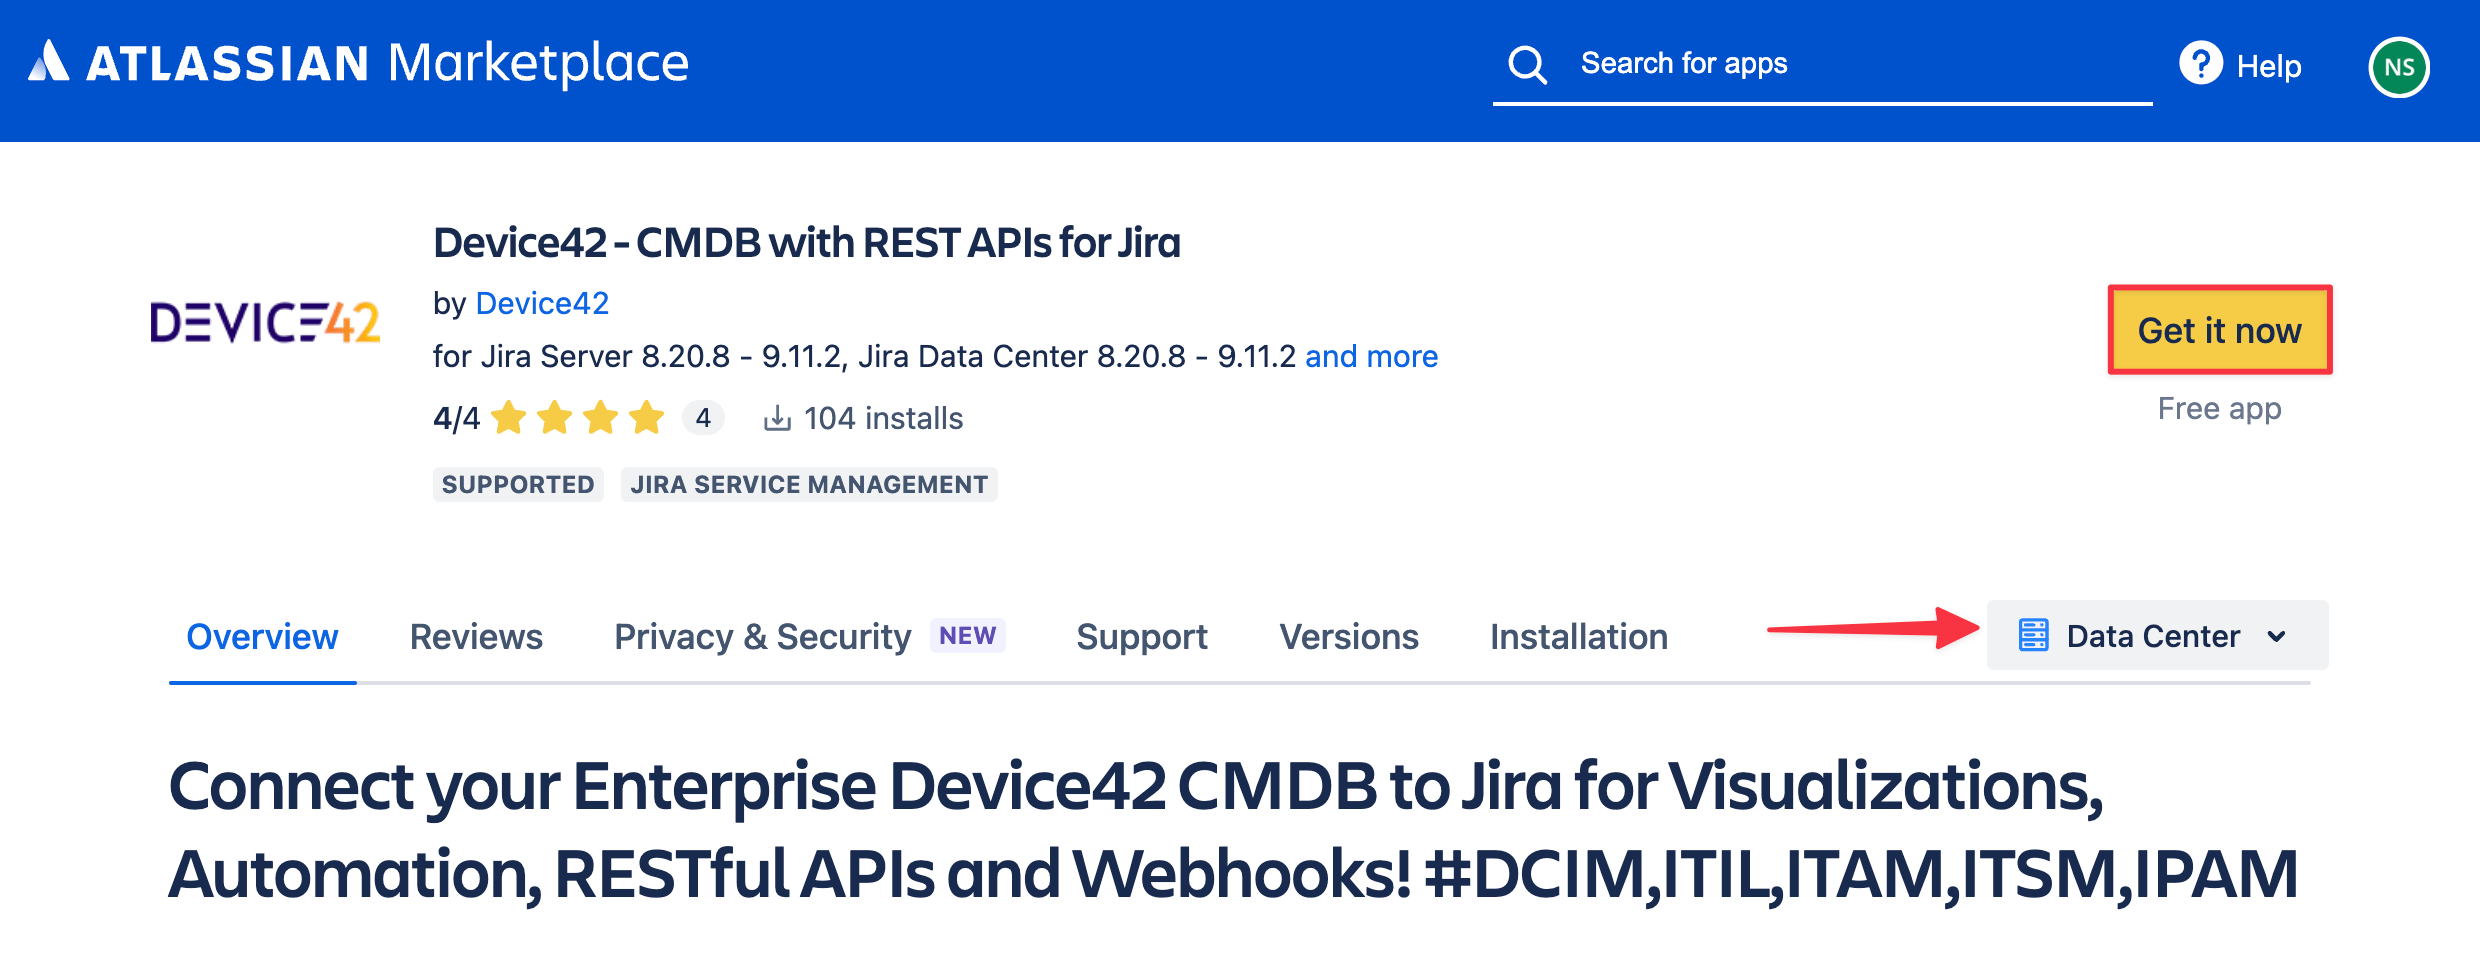This screenshot has height=956, width=2480.
Task: Click the SUPPORTED badge
Action: [518, 484]
